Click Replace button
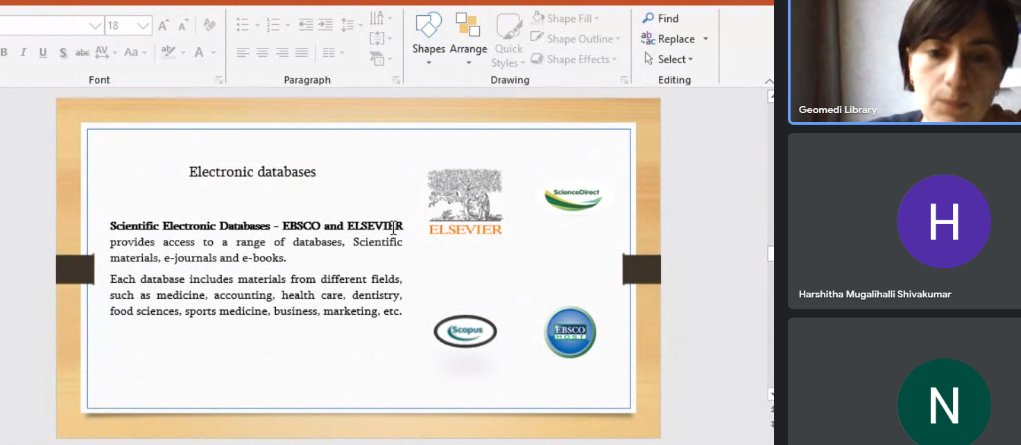 point(669,38)
